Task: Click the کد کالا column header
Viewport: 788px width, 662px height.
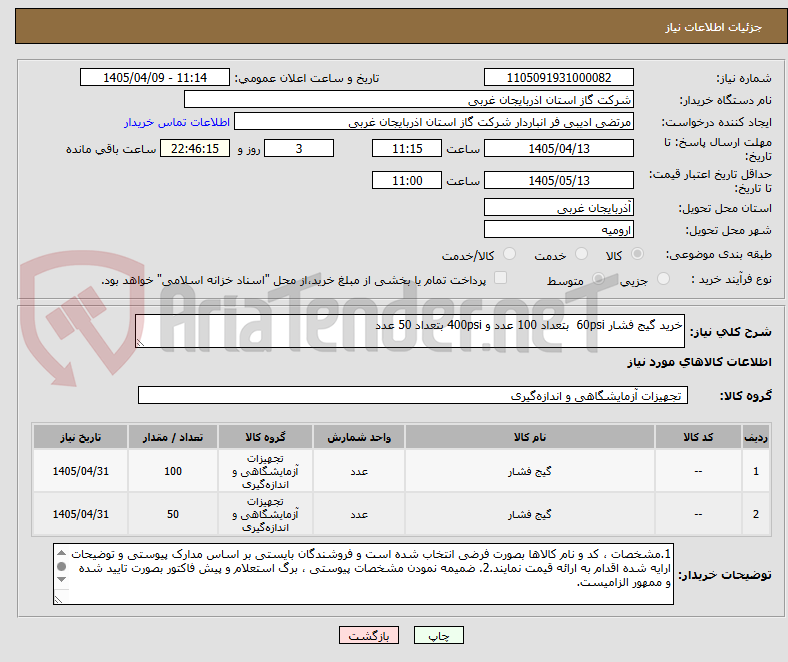Action: [x=698, y=437]
